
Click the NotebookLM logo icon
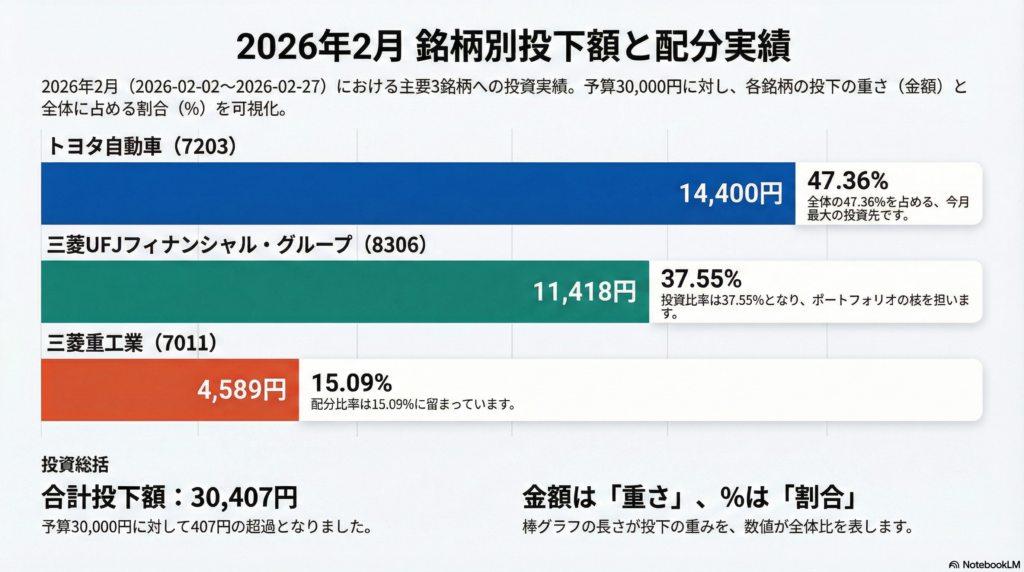point(954,564)
